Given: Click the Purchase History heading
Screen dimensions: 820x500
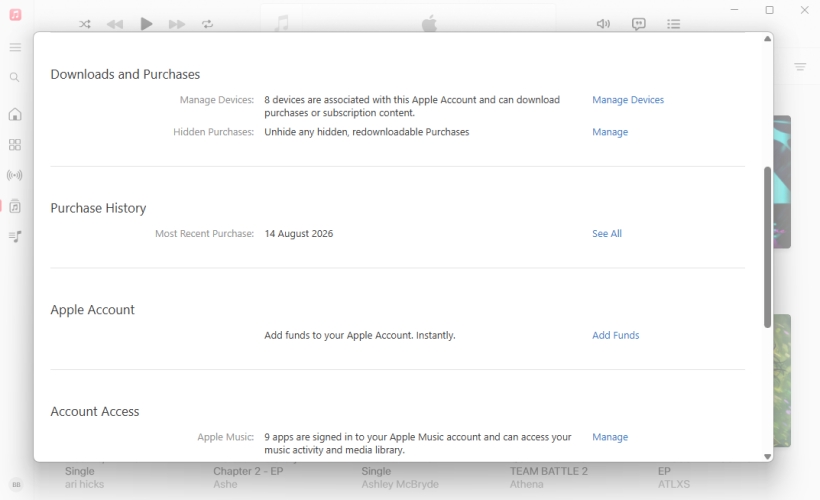Looking at the screenshot, I should (x=98, y=208).
